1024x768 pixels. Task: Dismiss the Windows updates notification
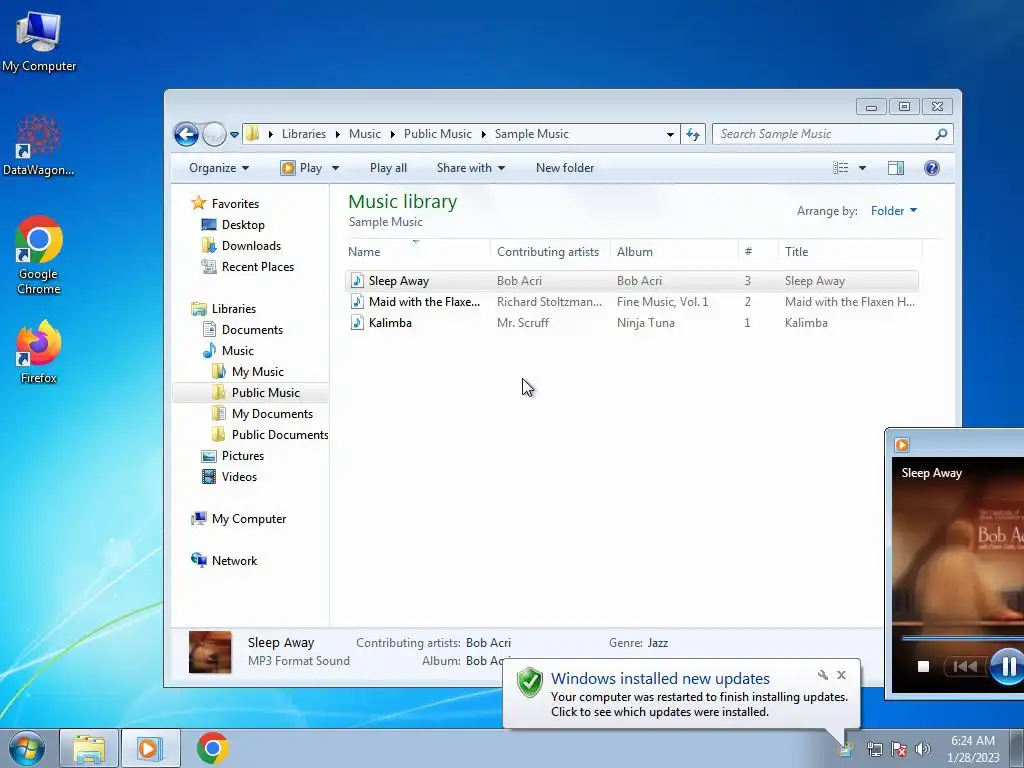(x=841, y=675)
